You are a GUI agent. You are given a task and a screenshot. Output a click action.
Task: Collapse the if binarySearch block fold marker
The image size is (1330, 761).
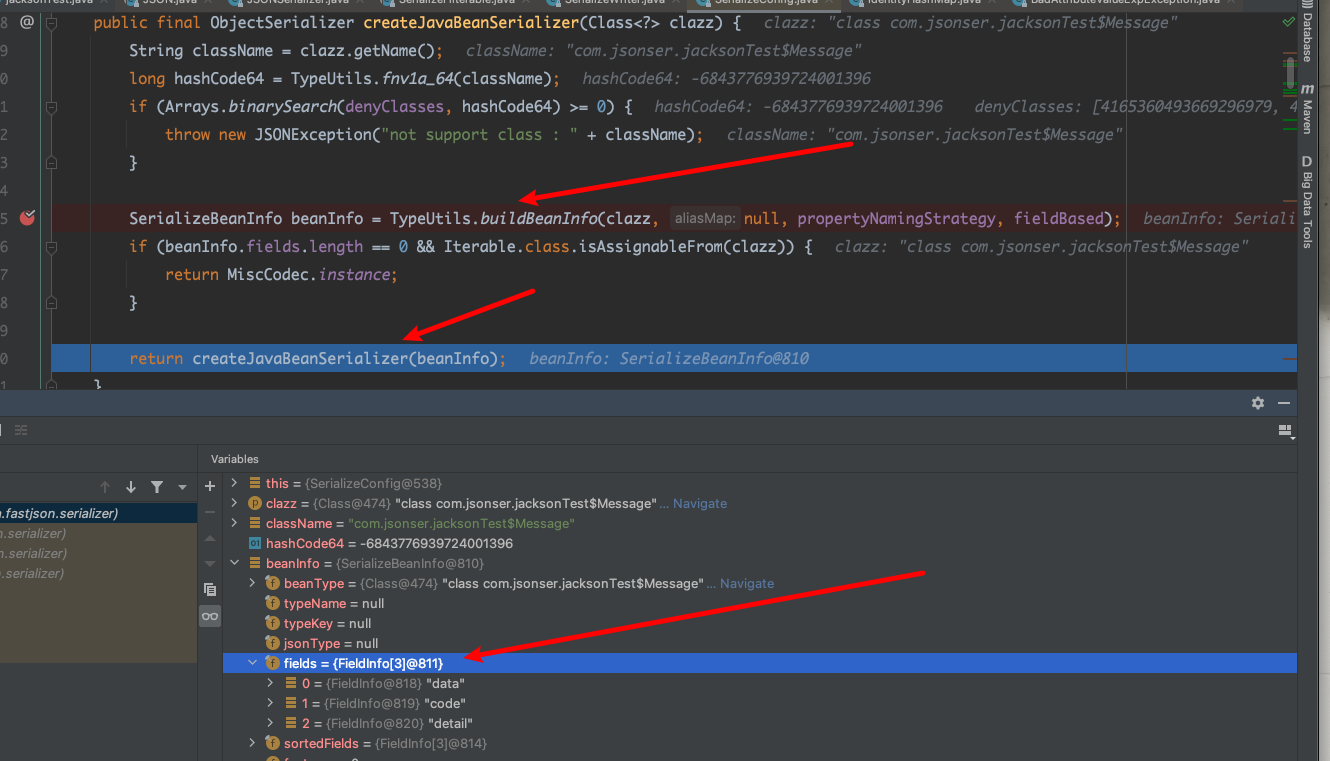click(52, 106)
